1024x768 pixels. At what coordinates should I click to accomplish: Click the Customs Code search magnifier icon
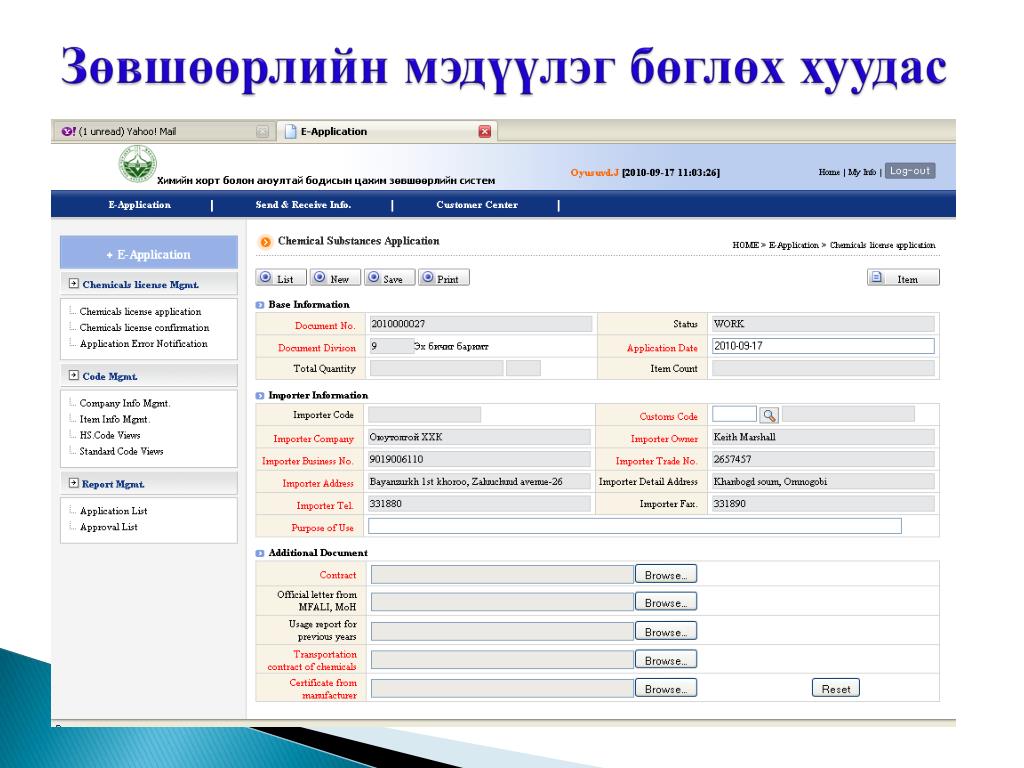(x=769, y=415)
